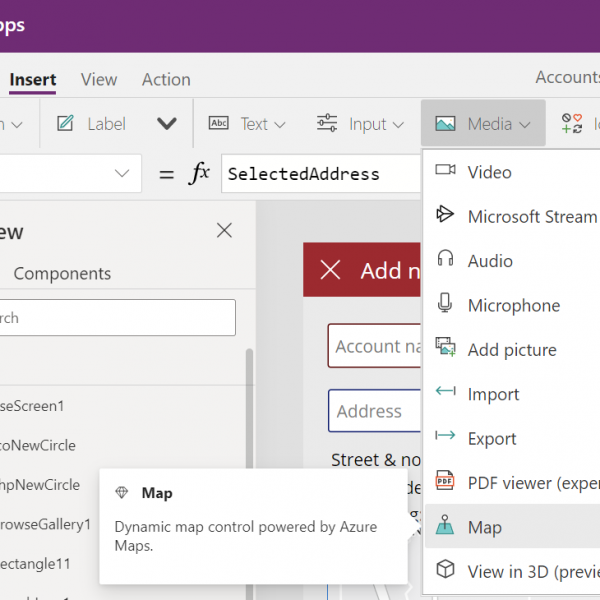Open the Insert ribbon tab

pyautogui.click(x=33, y=80)
